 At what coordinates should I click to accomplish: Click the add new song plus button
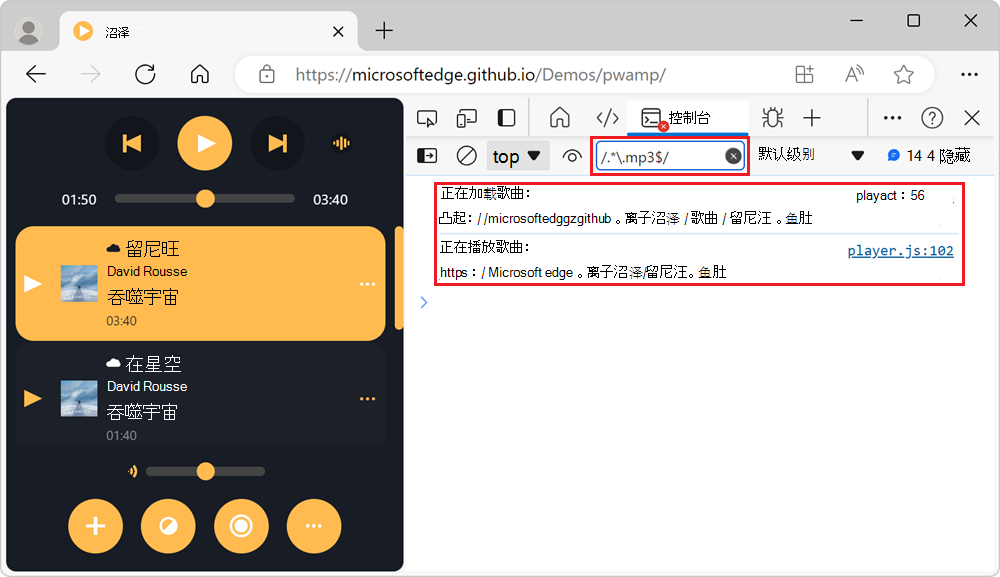(95, 526)
